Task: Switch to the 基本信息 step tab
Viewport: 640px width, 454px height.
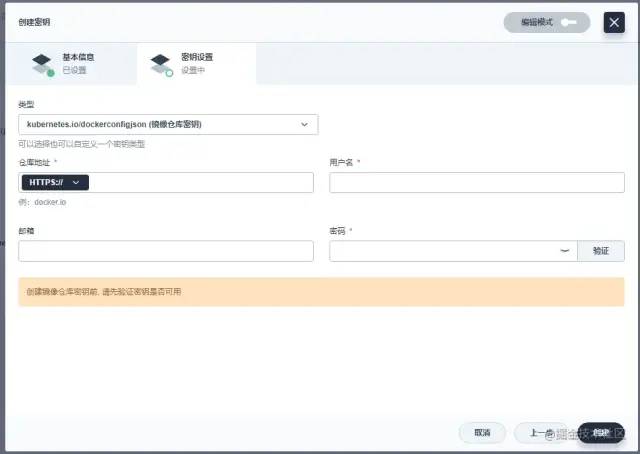Action: pos(71,64)
